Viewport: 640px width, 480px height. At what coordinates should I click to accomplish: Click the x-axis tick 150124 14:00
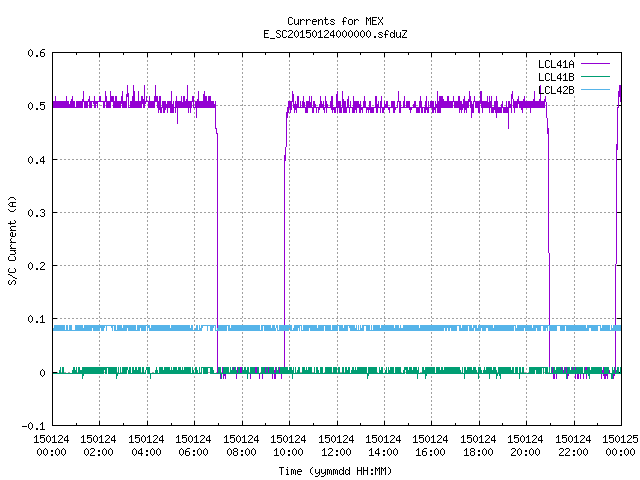pyautogui.click(x=383, y=446)
